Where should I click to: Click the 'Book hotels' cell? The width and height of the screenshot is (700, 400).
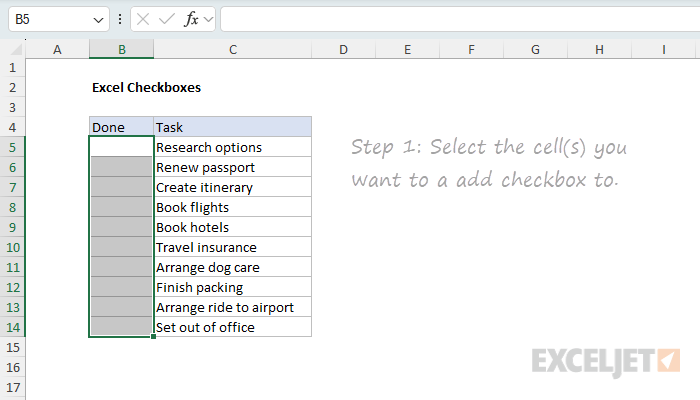click(x=233, y=228)
